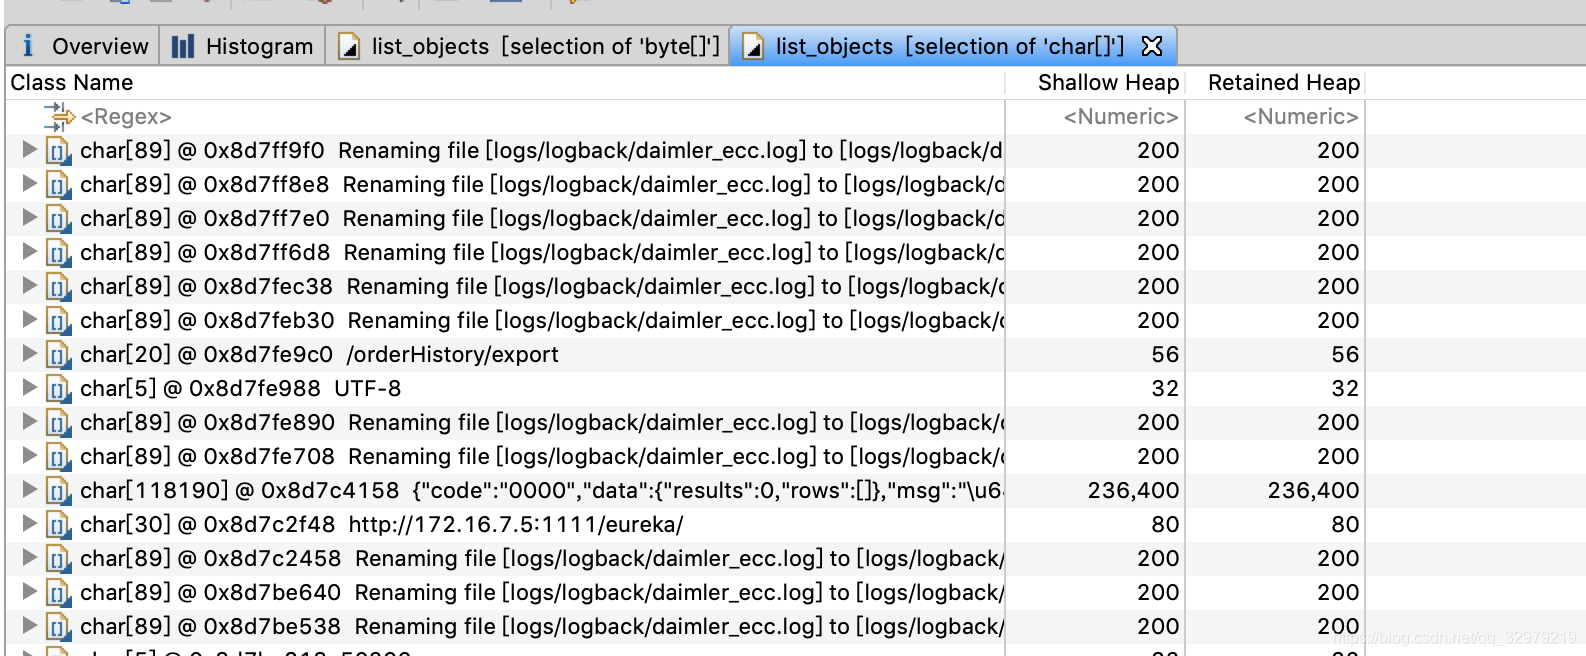The height and width of the screenshot is (656, 1586).
Task: Click the array icon for char[89] @ 0x8d7feb30
Action: point(59,321)
